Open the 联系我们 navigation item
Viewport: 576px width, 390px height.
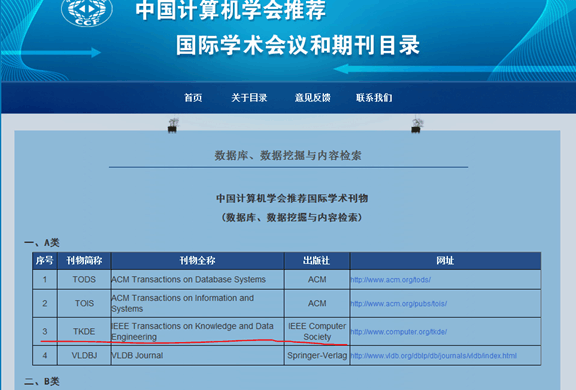click(x=374, y=98)
